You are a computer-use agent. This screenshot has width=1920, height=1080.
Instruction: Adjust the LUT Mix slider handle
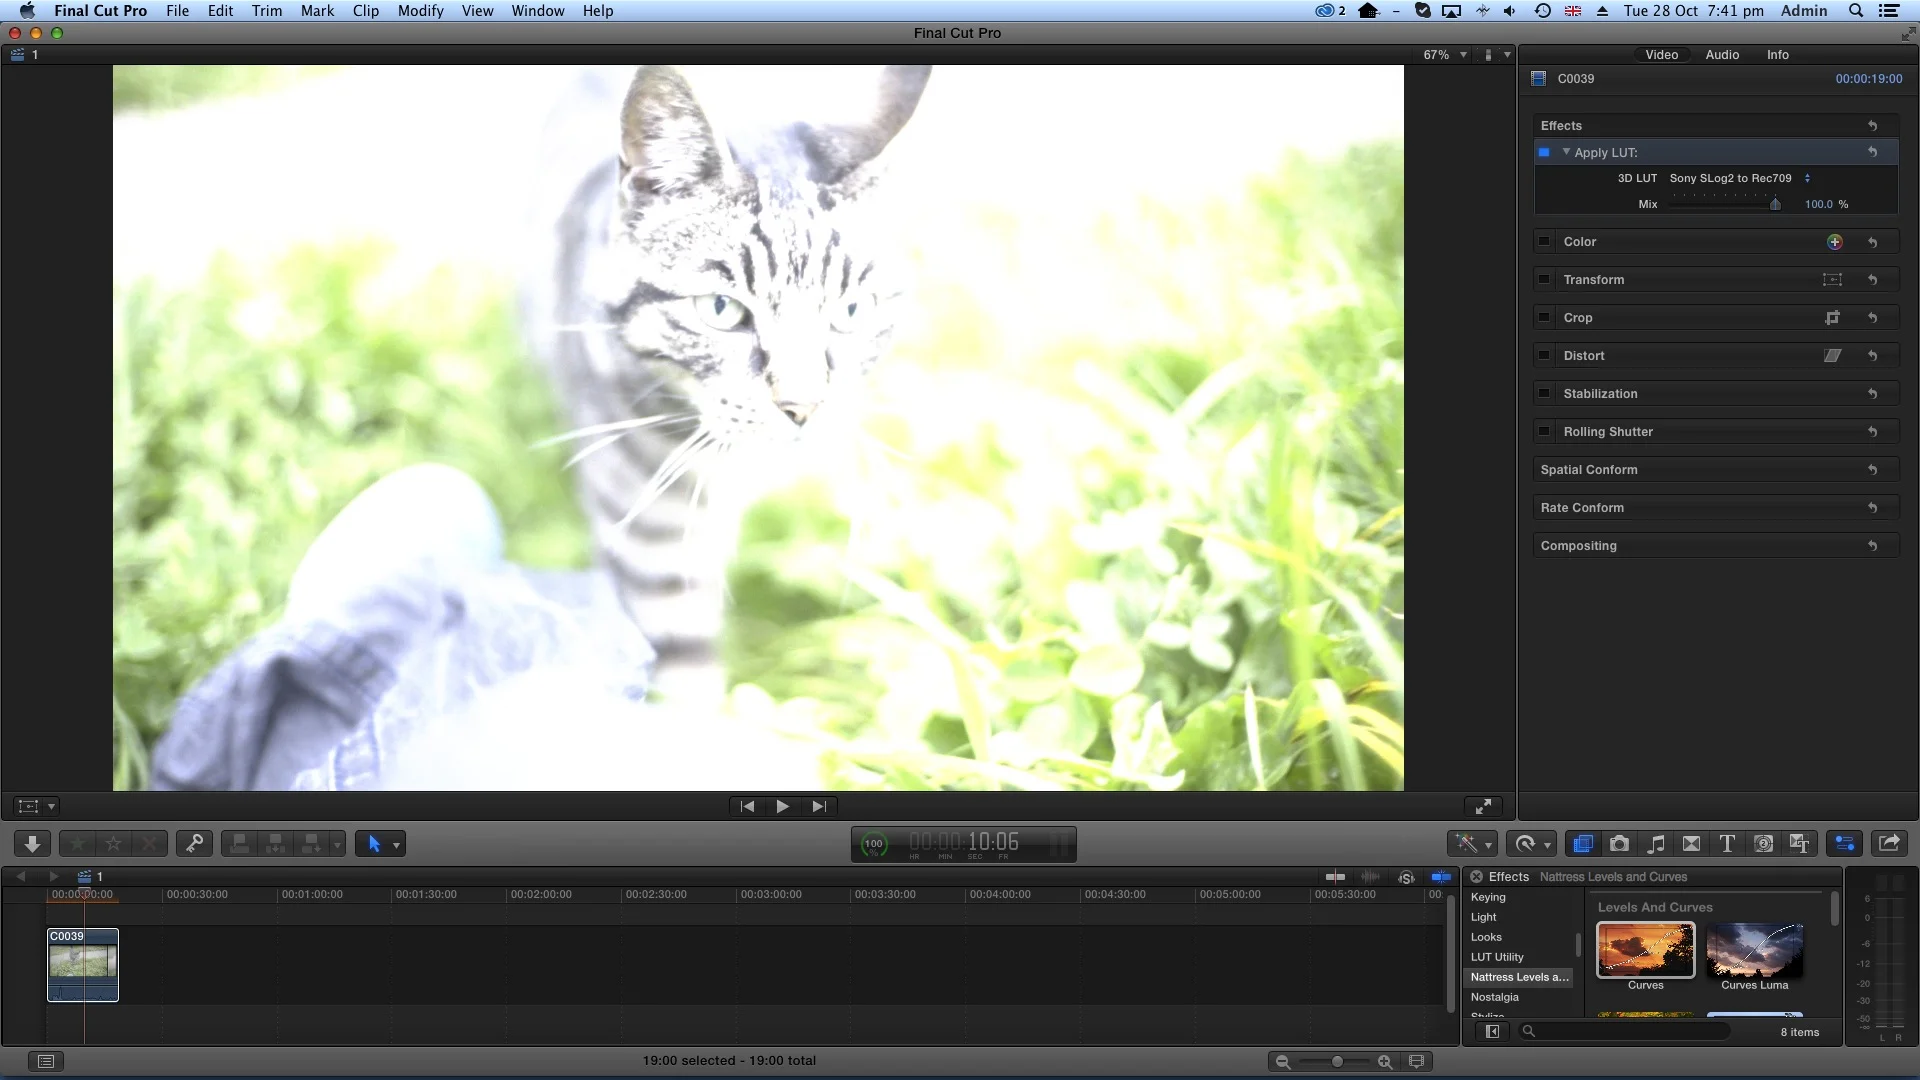point(1775,204)
